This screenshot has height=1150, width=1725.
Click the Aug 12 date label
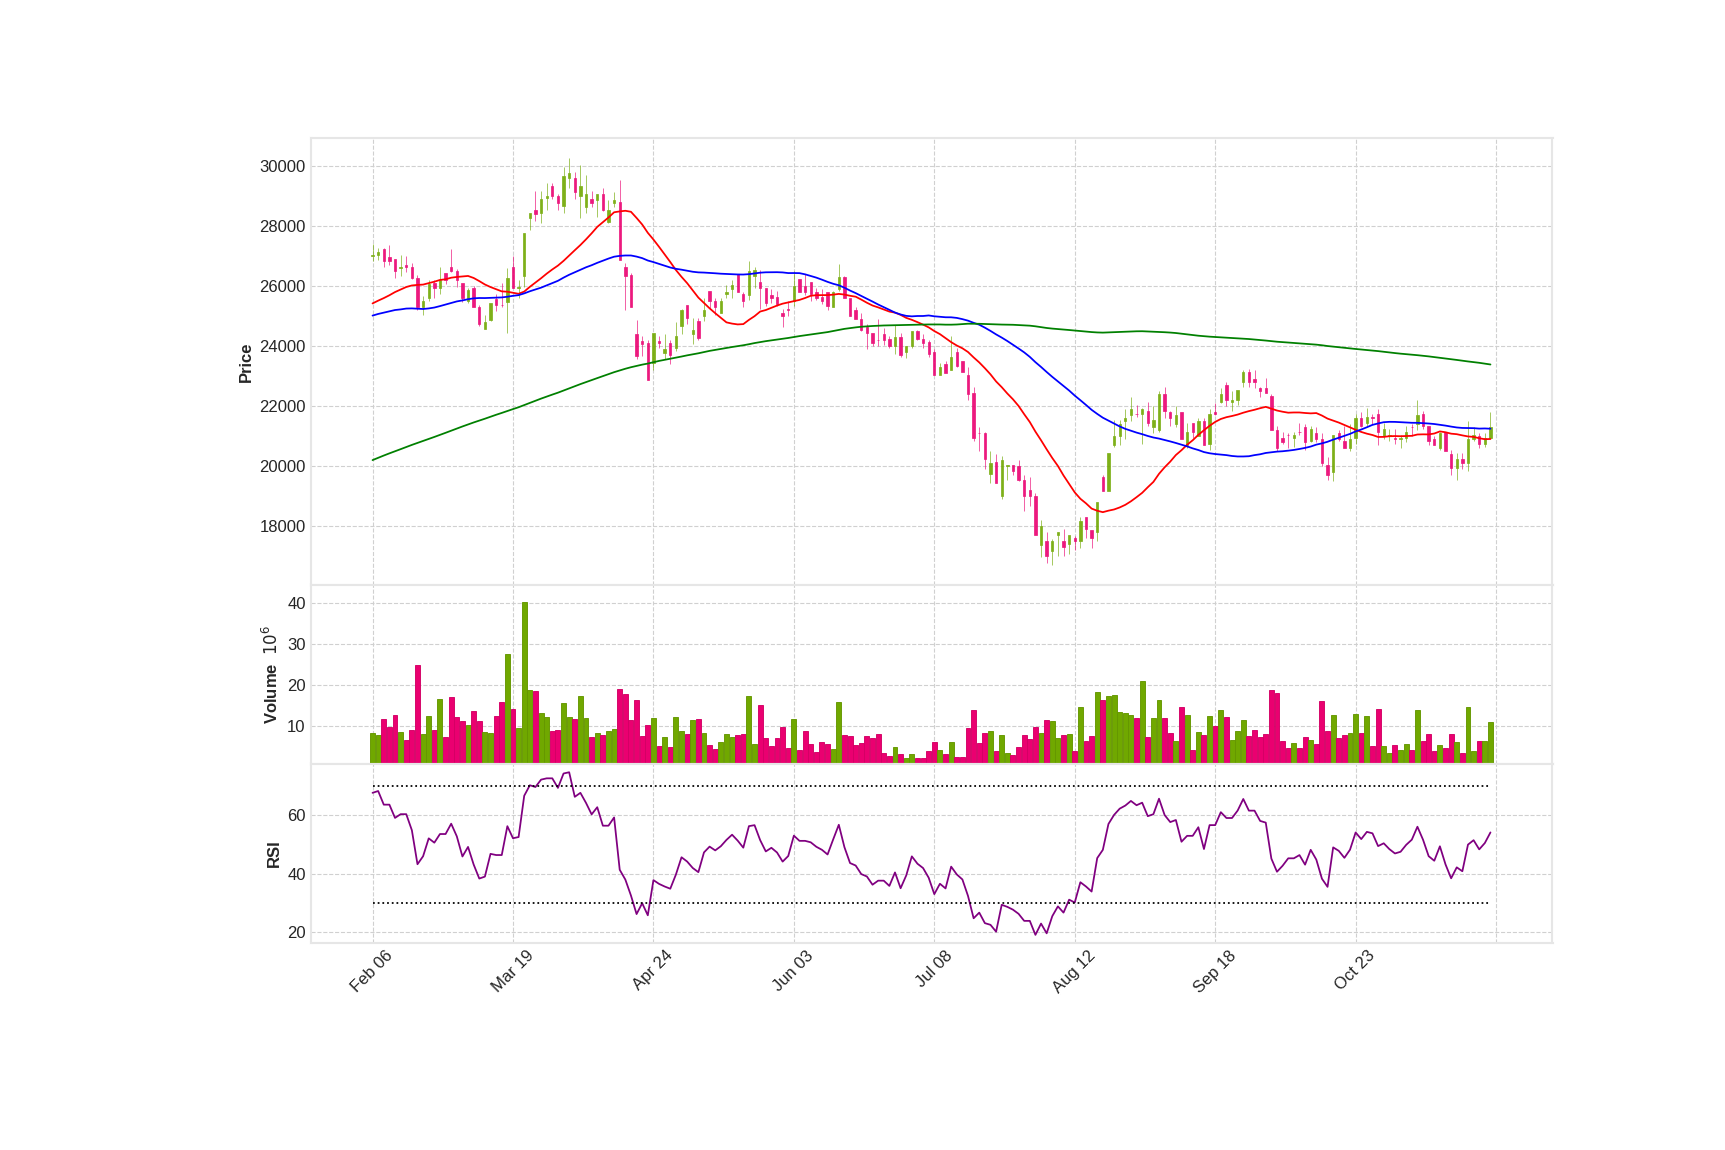click(x=1073, y=972)
